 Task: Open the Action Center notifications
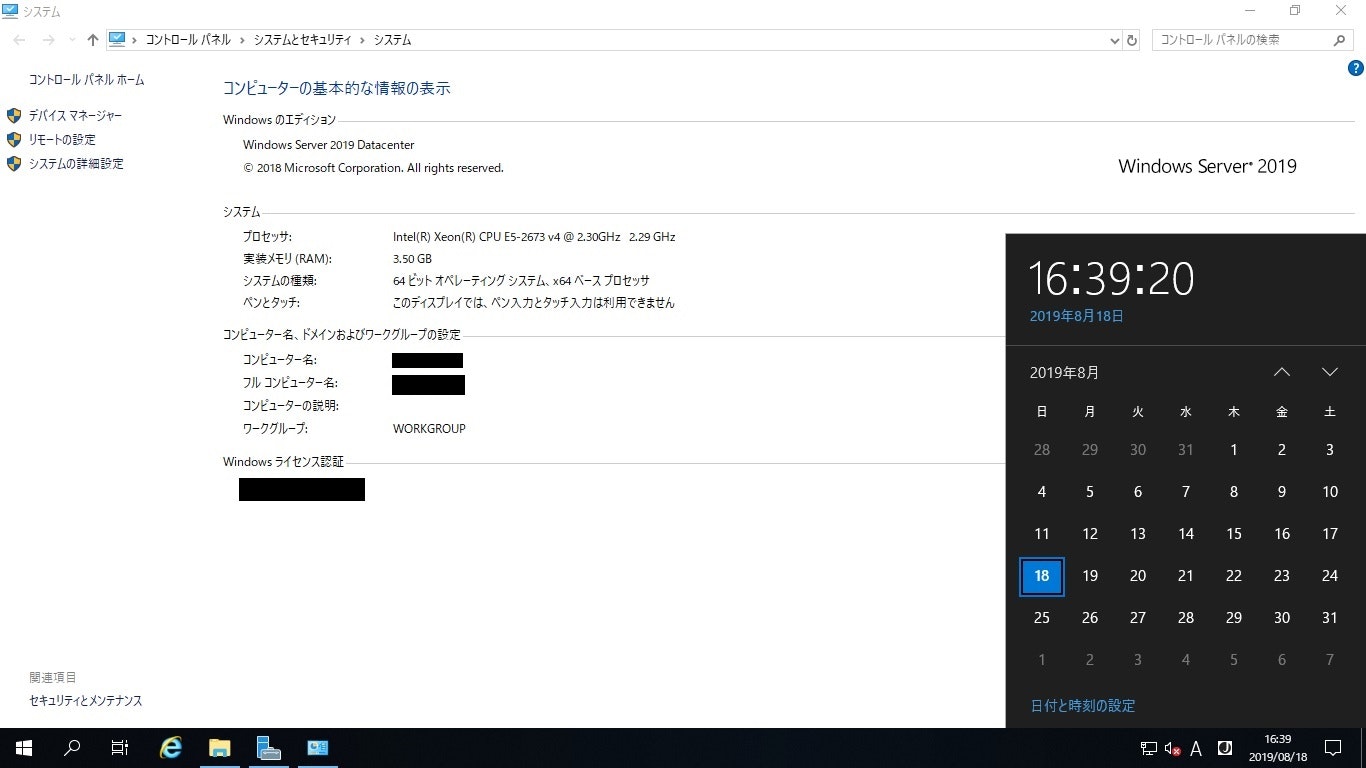click(x=1333, y=748)
